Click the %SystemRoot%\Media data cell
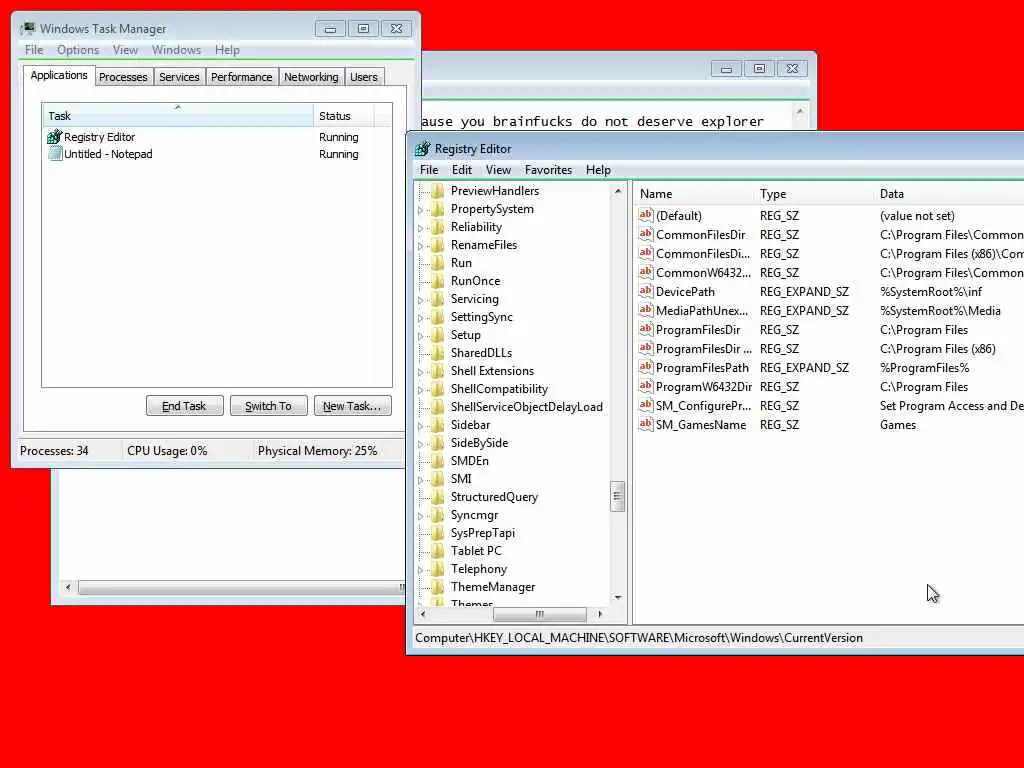The width and height of the screenshot is (1024, 768). point(940,311)
